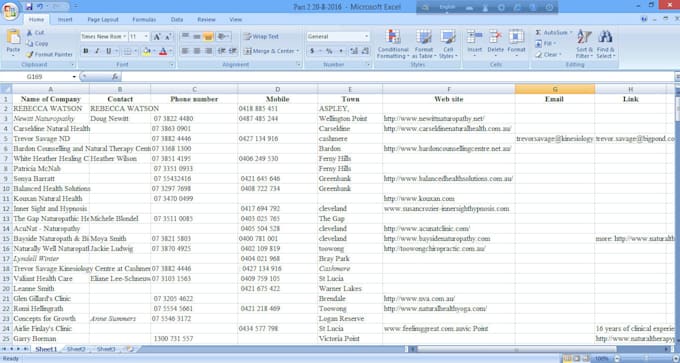Image resolution: width=680 pixels, height=363 pixels.
Task: Switch to the Formulas tab
Action: (x=144, y=20)
